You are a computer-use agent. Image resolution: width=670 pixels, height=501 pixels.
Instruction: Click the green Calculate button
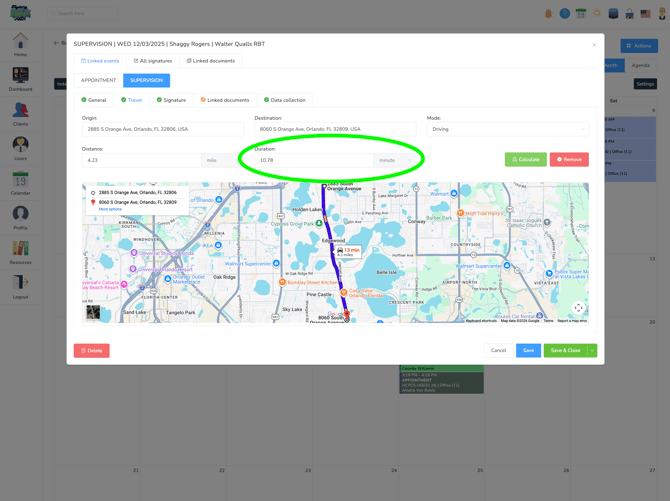tap(526, 159)
